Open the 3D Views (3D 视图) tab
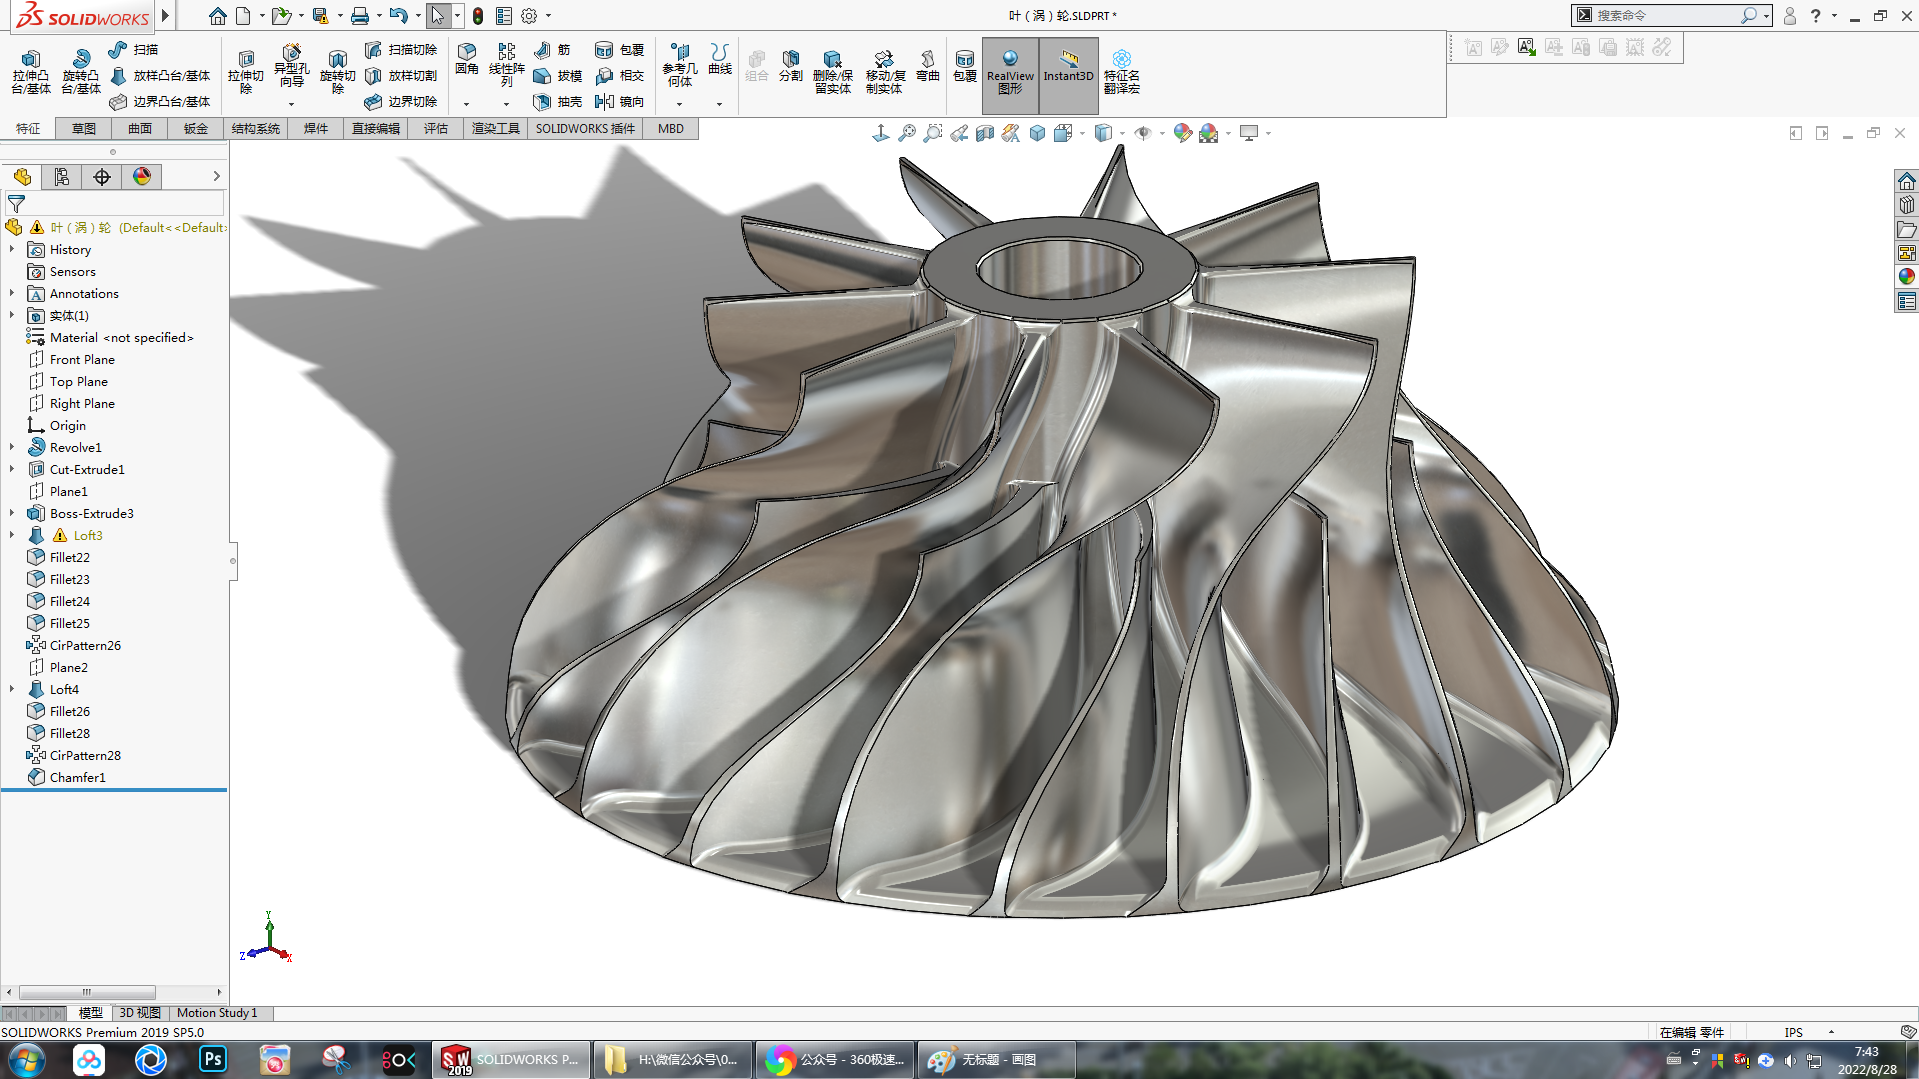This screenshot has height=1079, width=1919. (x=140, y=1013)
